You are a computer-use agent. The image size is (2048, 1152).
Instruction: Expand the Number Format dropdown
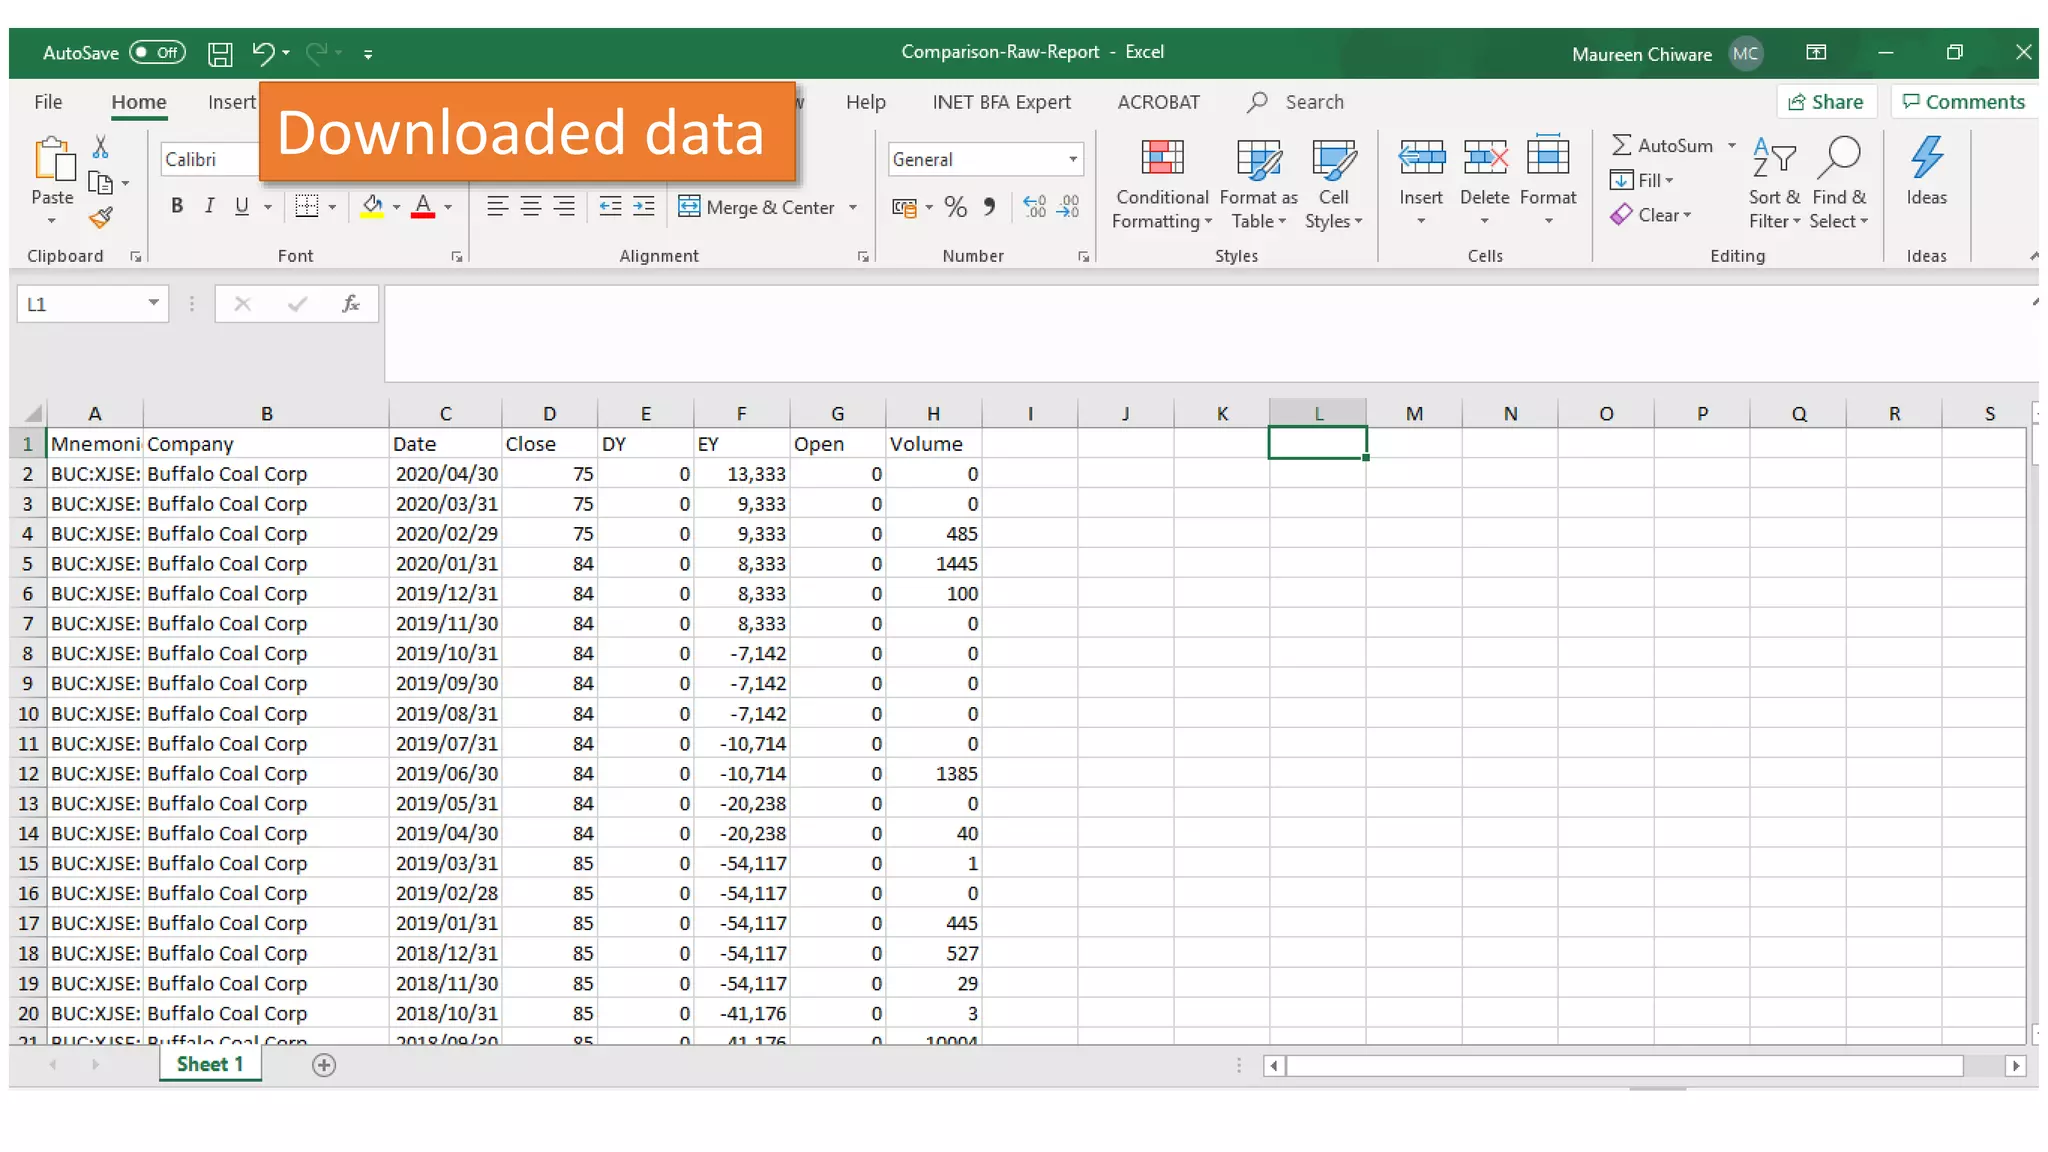1072,159
